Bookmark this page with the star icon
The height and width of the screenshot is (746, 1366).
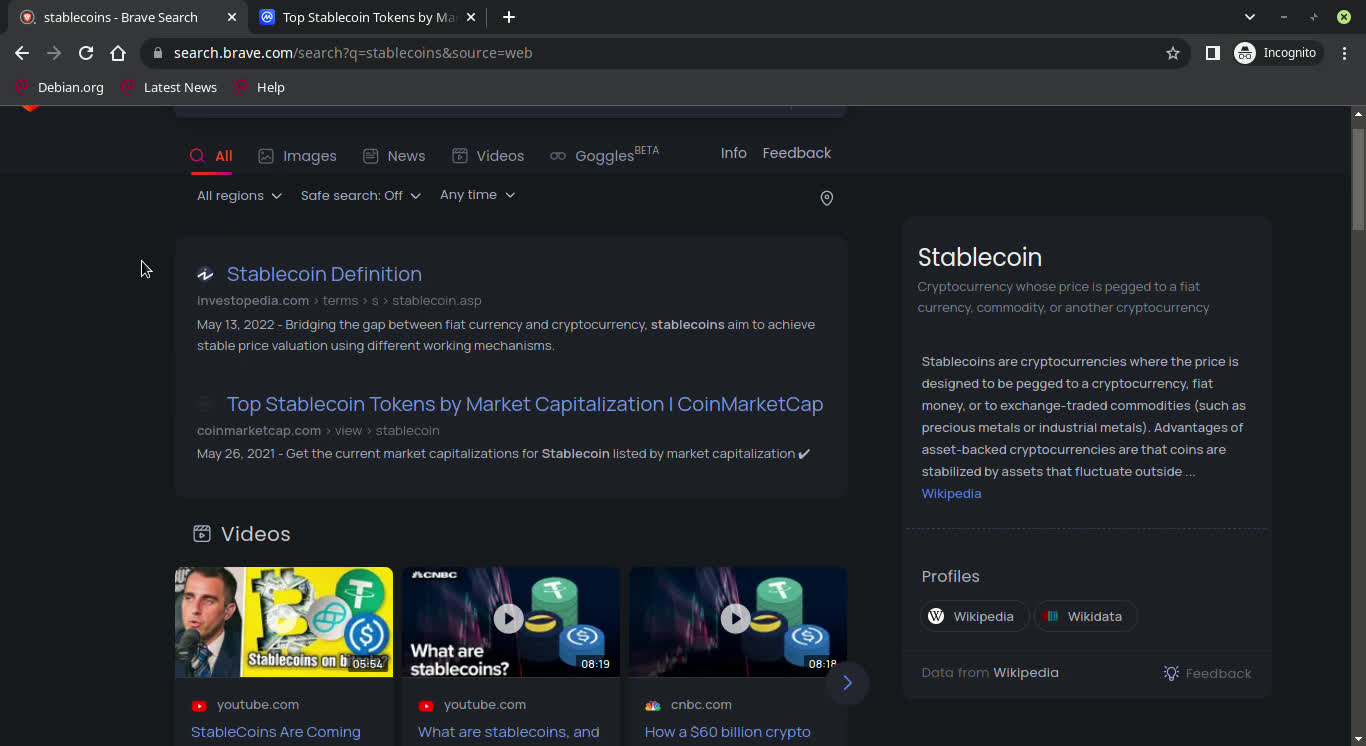click(x=1173, y=53)
